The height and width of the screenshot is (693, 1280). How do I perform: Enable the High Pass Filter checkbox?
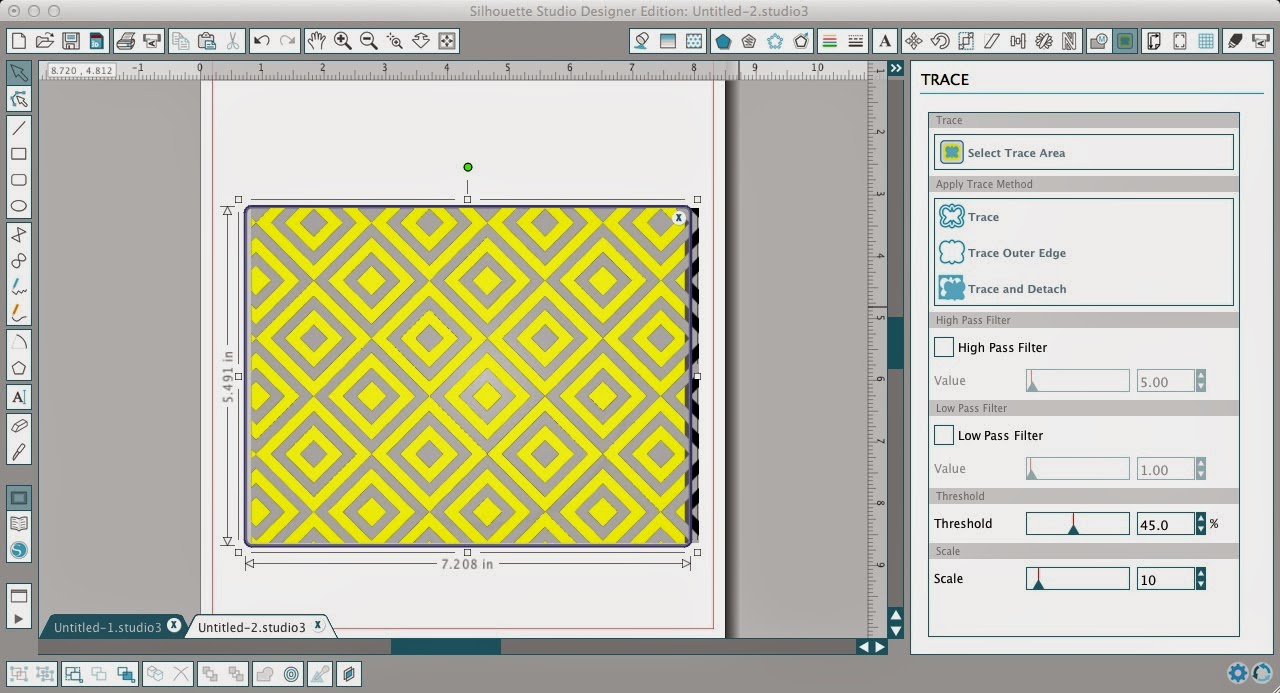coord(943,347)
